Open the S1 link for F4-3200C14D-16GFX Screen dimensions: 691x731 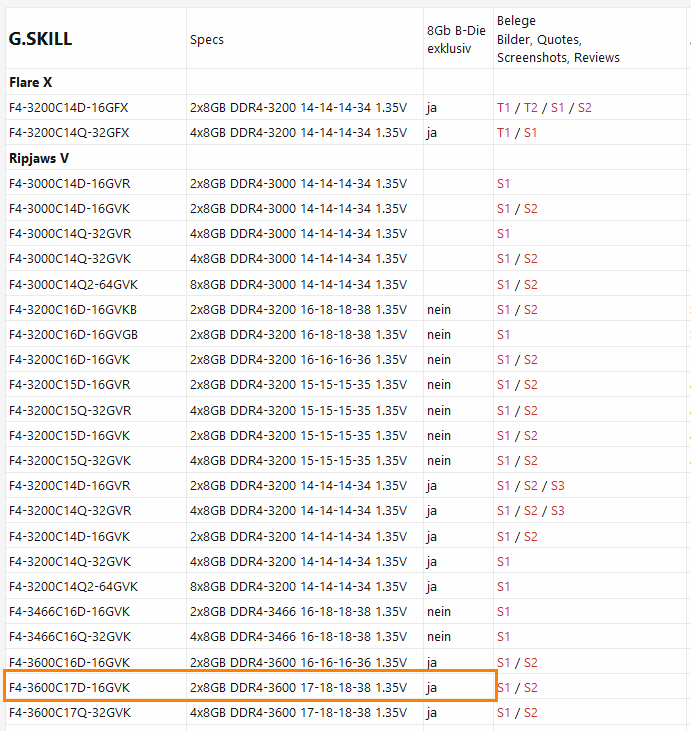(x=558, y=108)
